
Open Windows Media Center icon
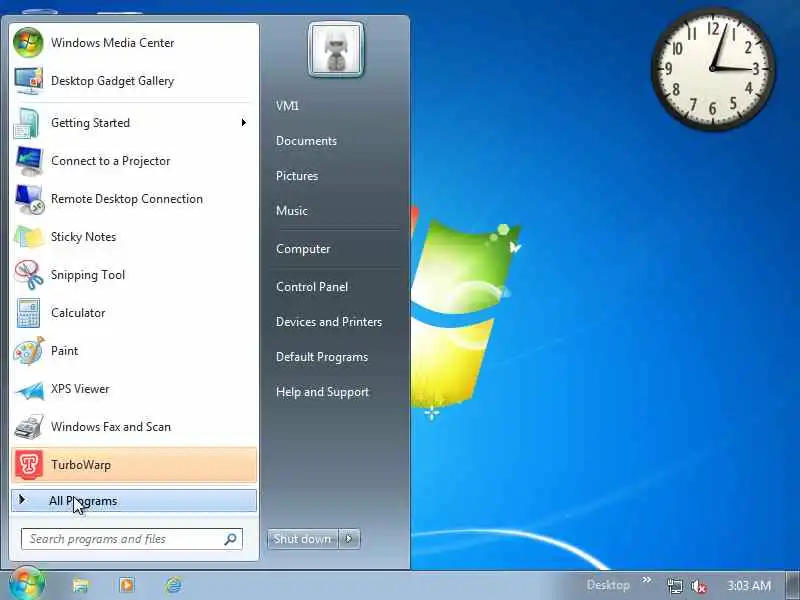[x=28, y=43]
